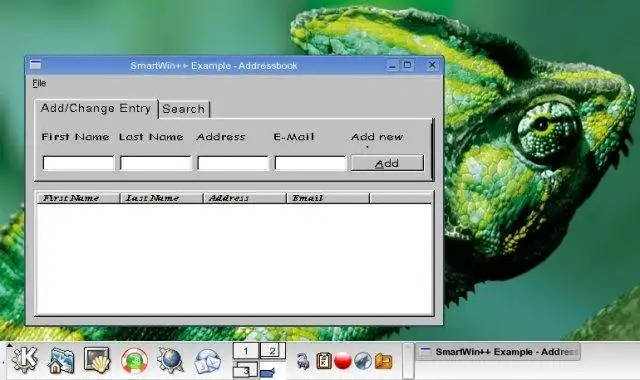Open the KDE K menu launcher
The image size is (640, 380).
24,360
